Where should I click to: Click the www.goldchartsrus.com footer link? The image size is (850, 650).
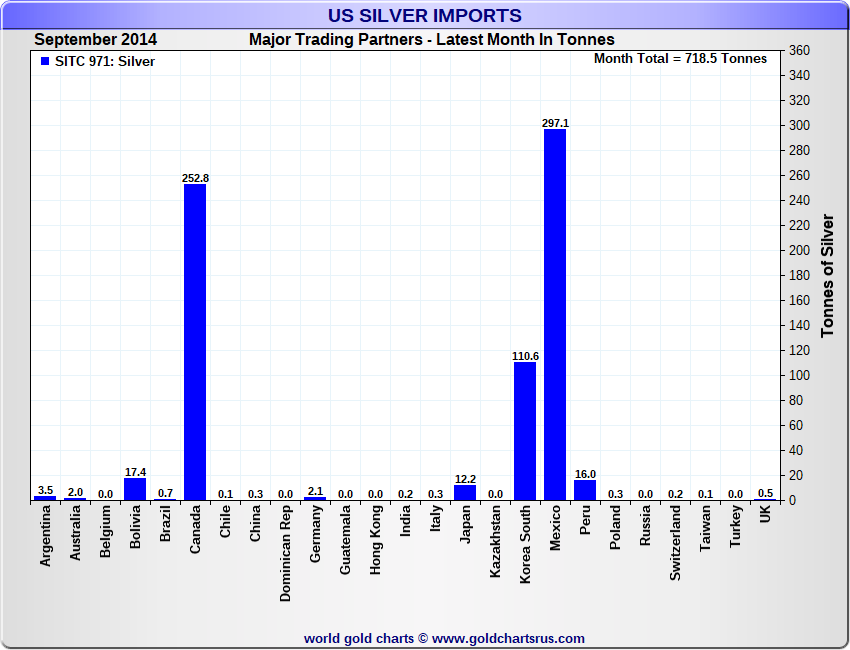point(508,638)
